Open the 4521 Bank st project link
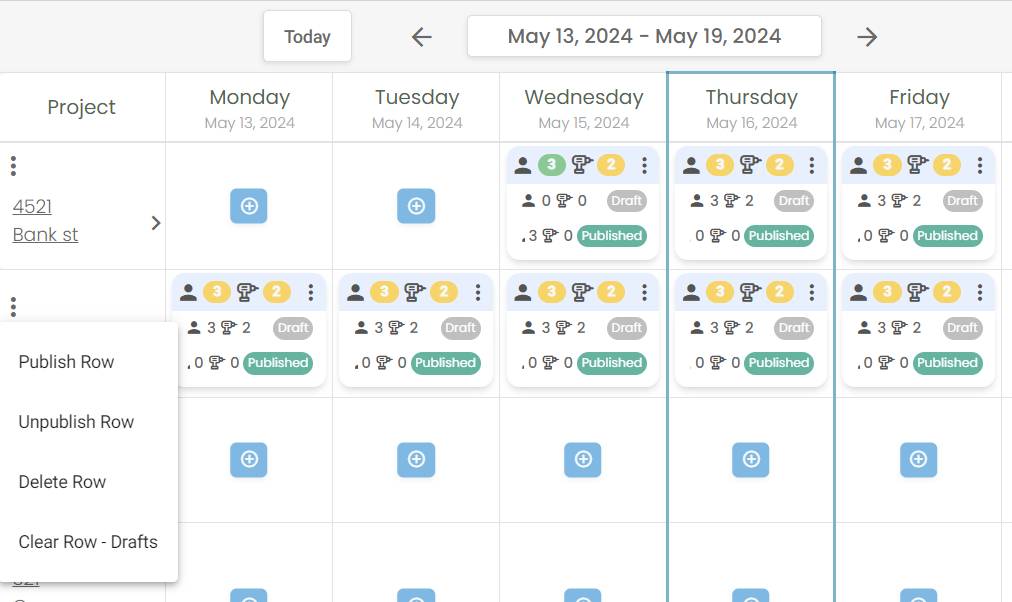Screen dimensions: 1012x602 tap(45, 221)
